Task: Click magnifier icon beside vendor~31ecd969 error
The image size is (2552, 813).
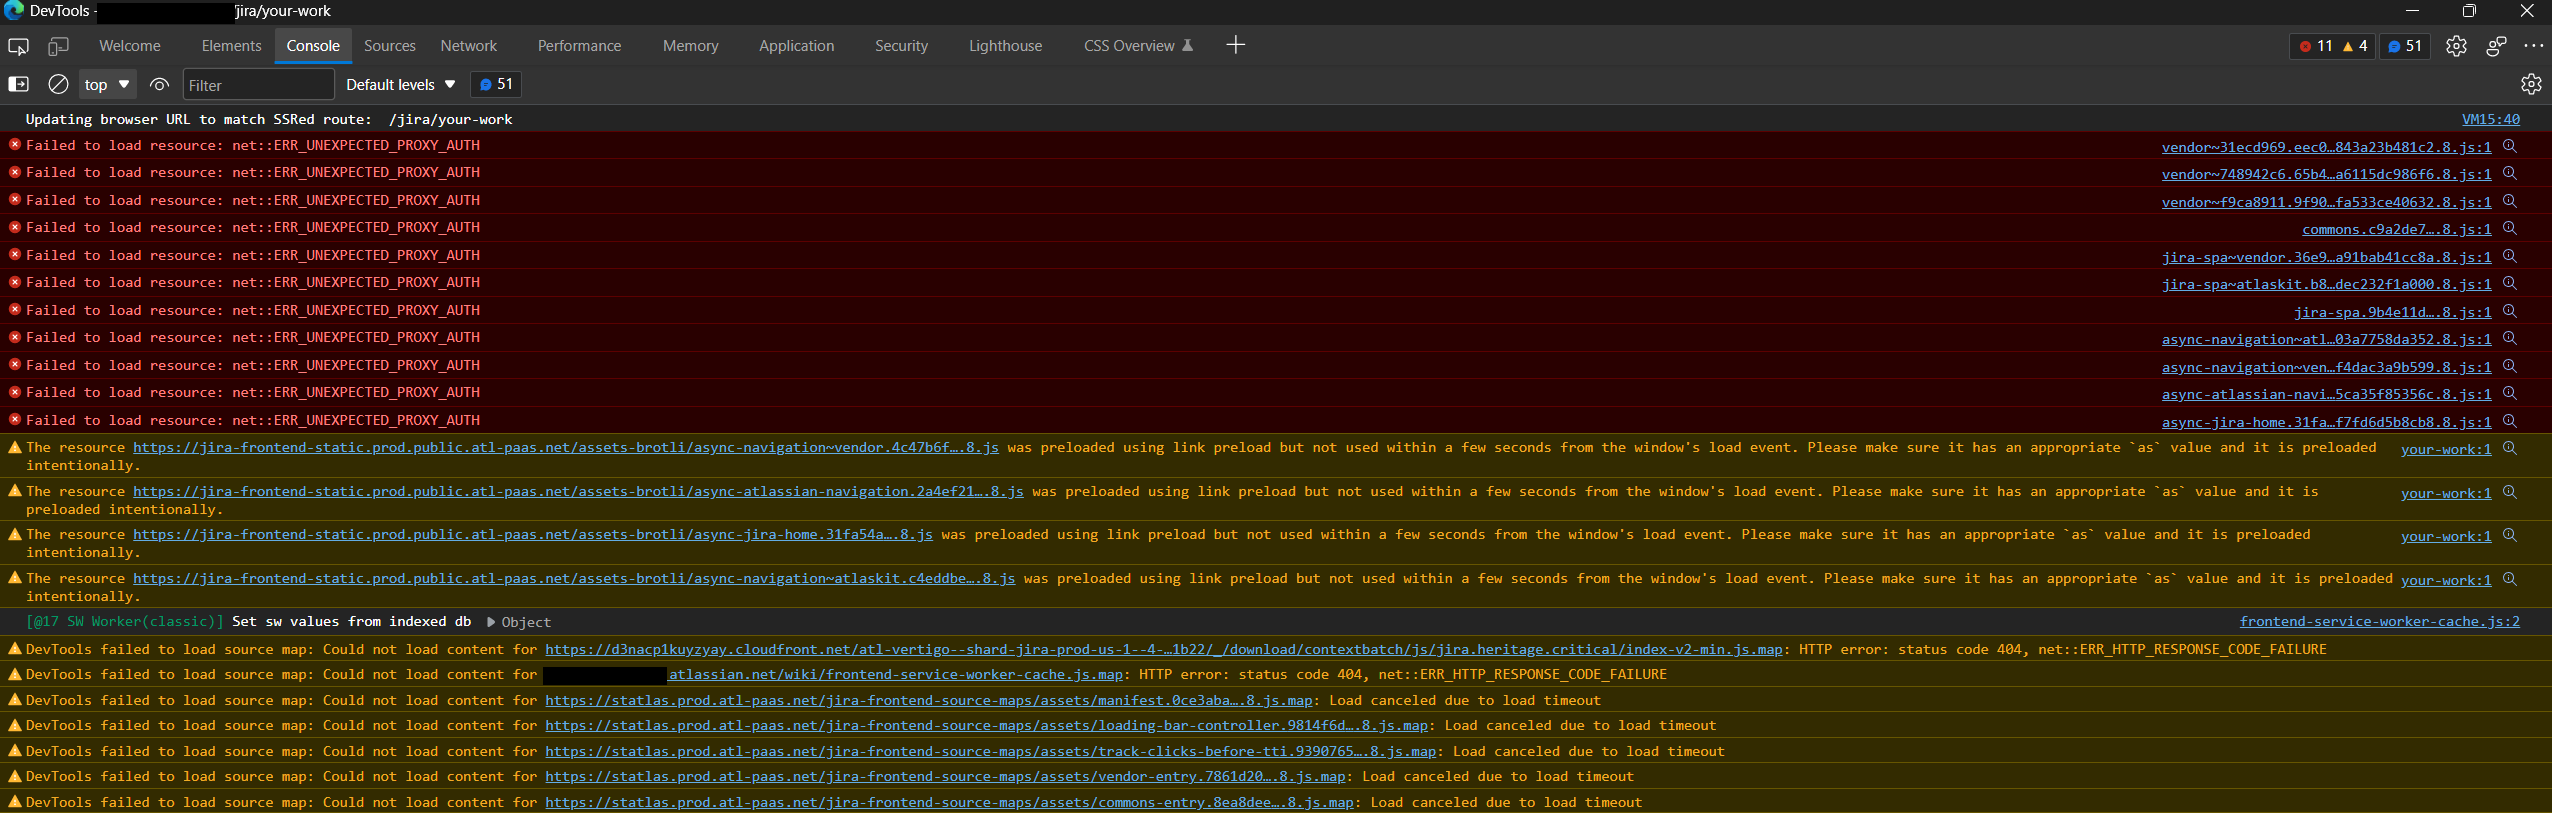Action: pos(2510,146)
